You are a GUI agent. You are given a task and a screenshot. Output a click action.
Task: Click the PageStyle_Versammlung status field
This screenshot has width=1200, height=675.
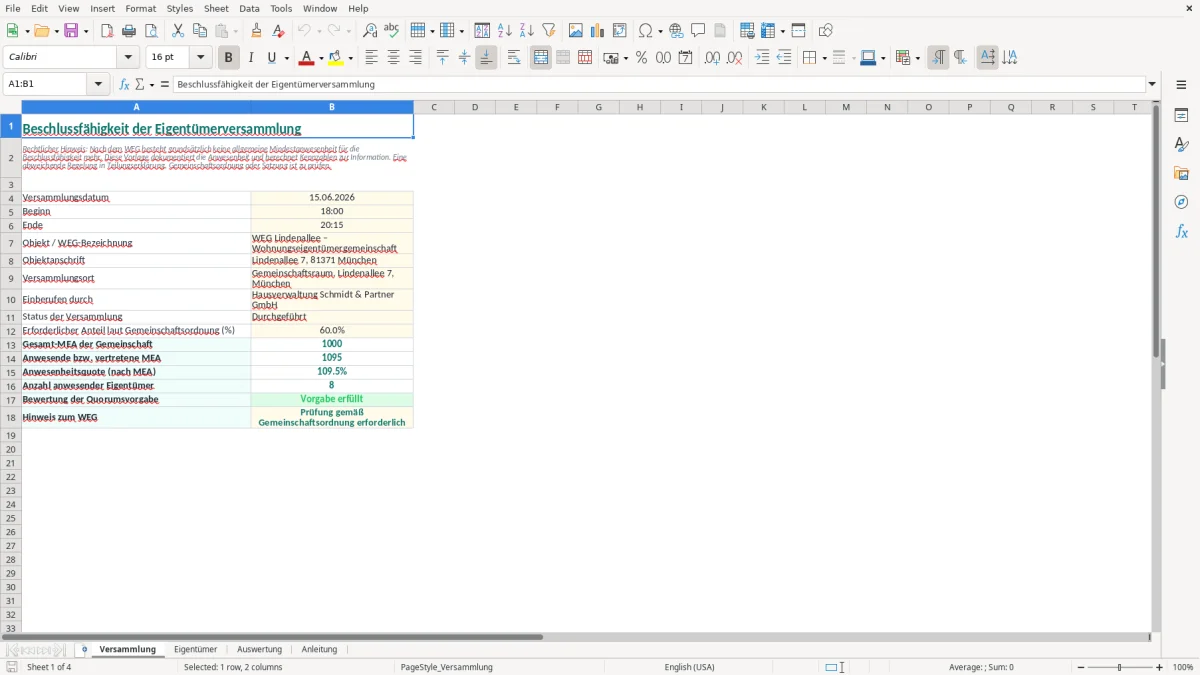point(446,667)
